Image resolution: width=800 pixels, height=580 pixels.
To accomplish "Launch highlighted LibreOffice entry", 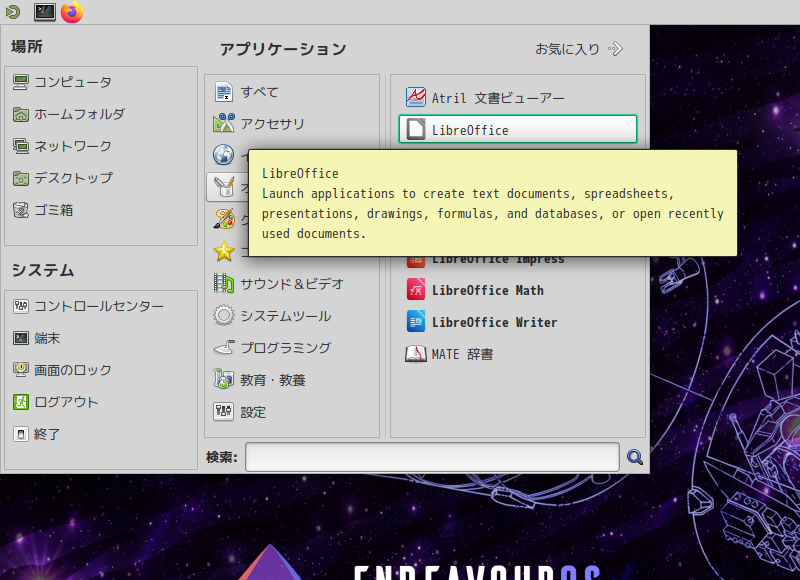I will 518,129.
